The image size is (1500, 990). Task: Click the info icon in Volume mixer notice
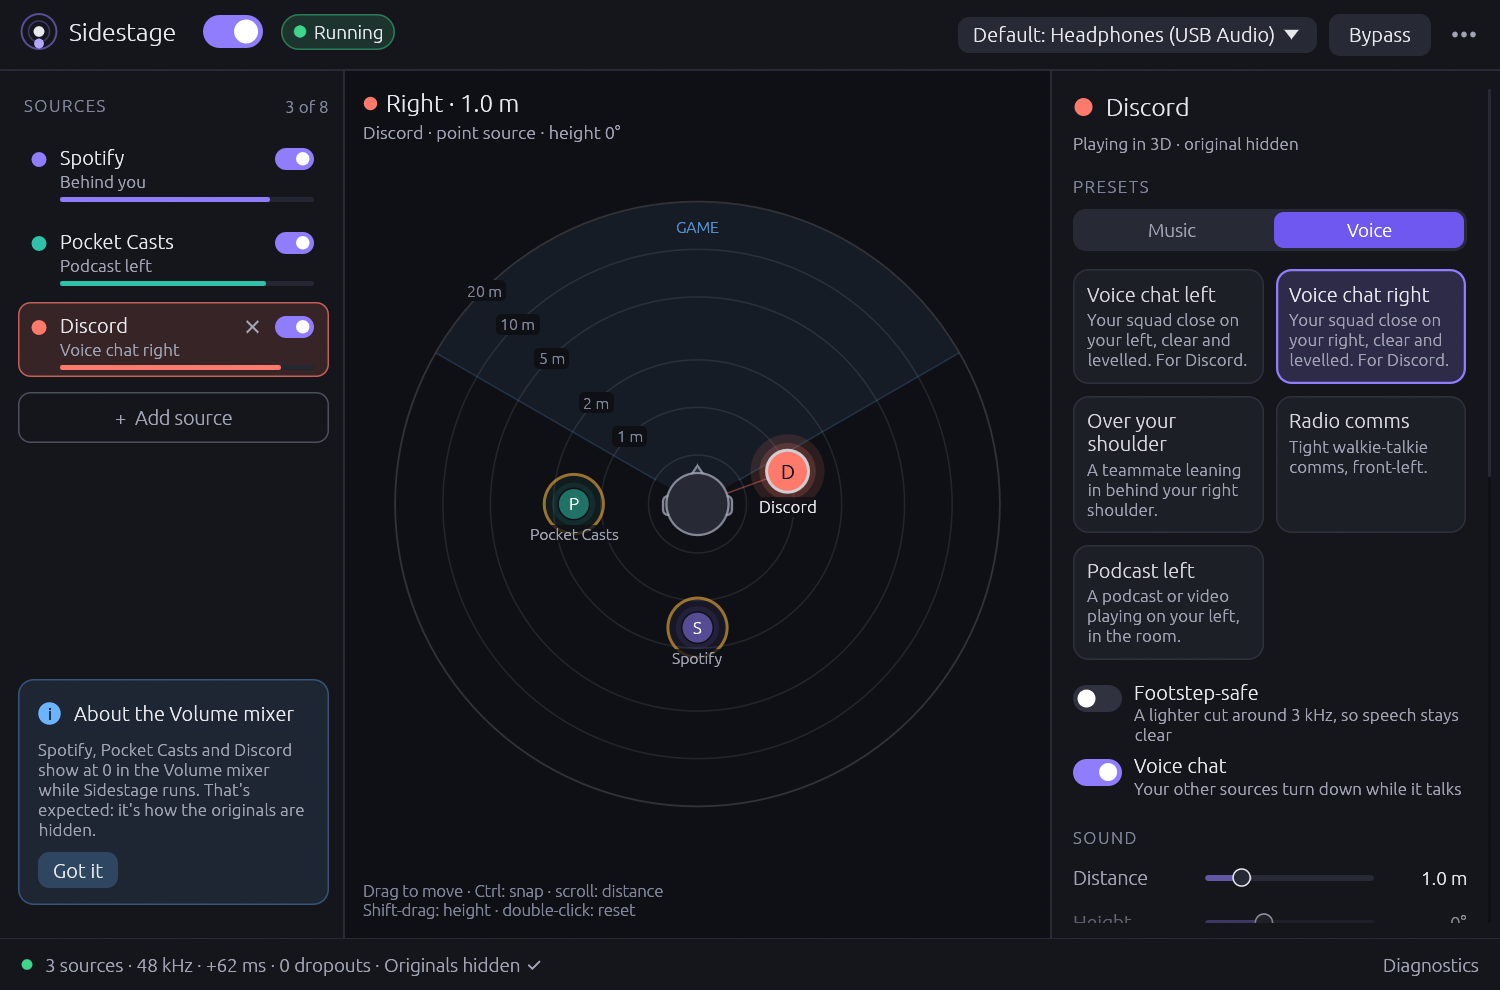tap(49, 714)
